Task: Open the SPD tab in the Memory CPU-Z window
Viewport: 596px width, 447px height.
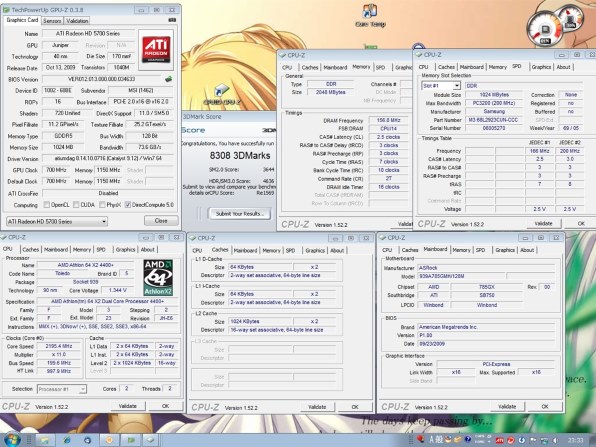Action: [x=380, y=67]
